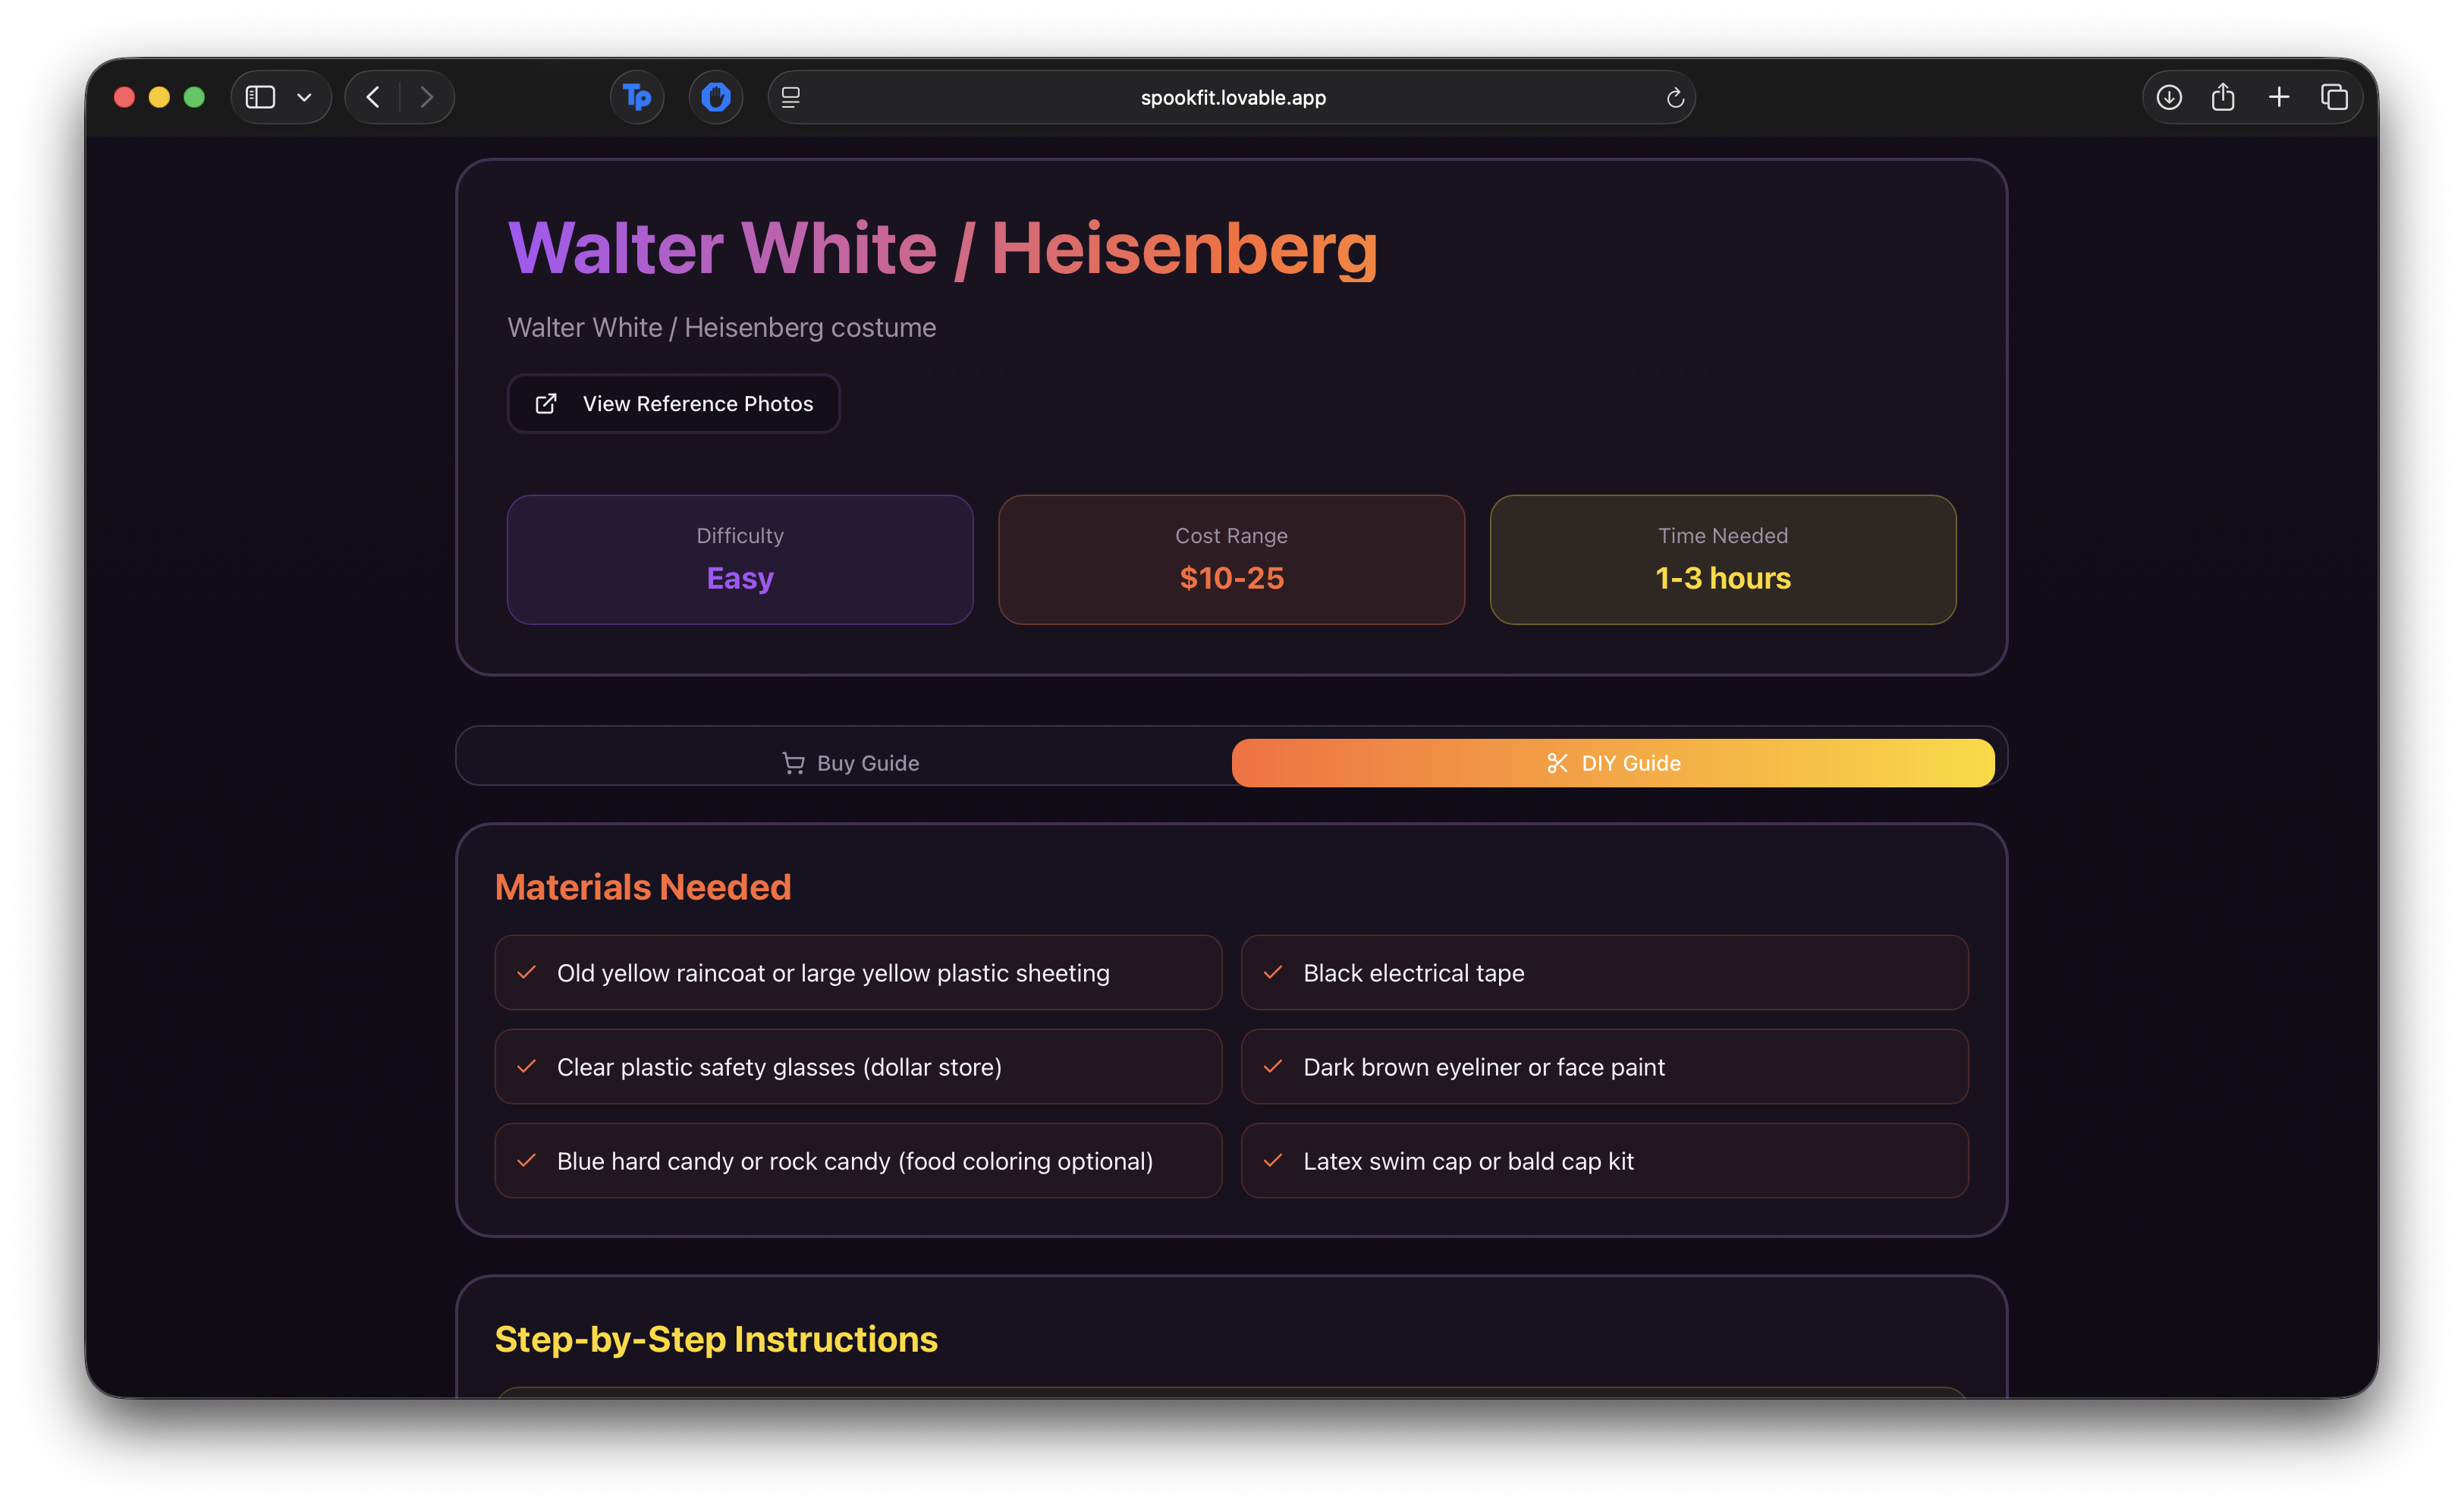Click View Reference Photos button
Image resolution: width=2464 pixels, height=1511 pixels.
coord(673,404)
